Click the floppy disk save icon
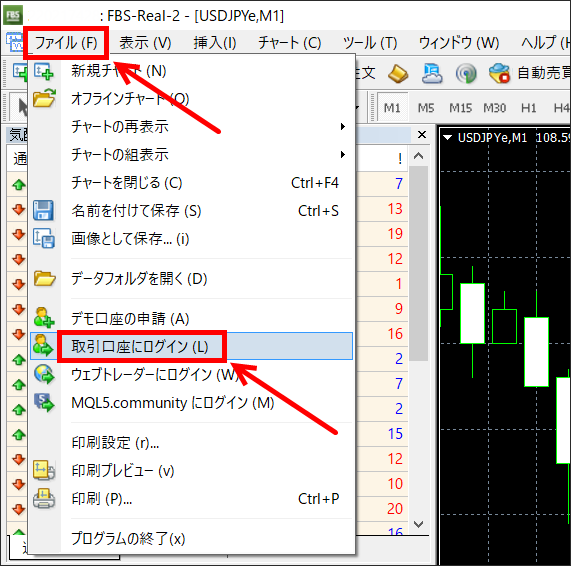The width and height of the screenshot is (571, 566). (x=43, y=211)
